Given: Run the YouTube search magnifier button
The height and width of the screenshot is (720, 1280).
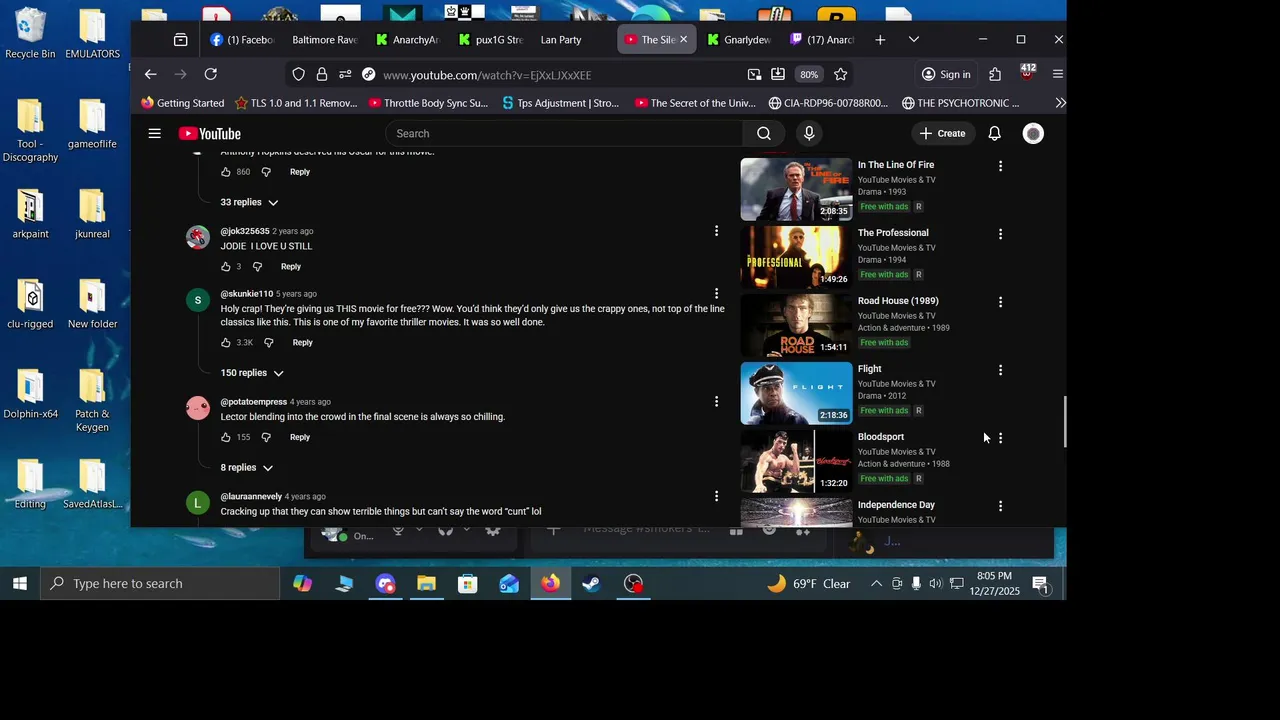Looking at the screenshot, I should point(764,134).
